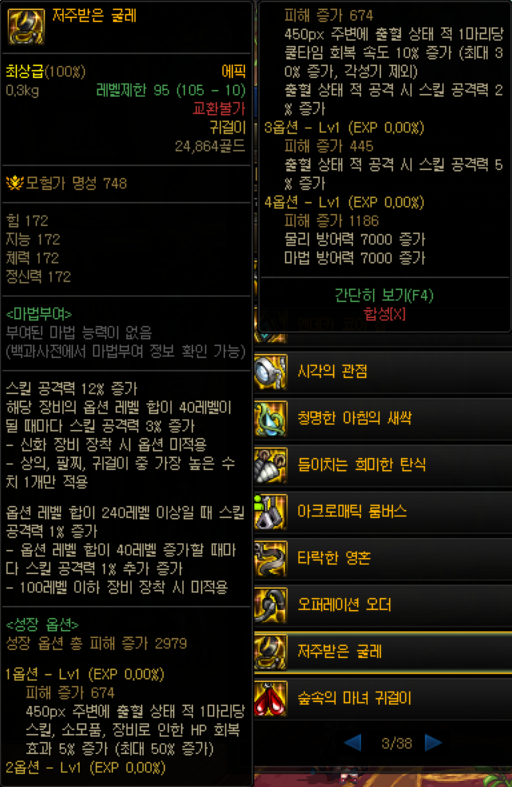Image resolution: width=512 pixels, height=787 pixels.
Task: Select 아크로매틱 룸버스 list entry
Action: click(x=383, y=512)
